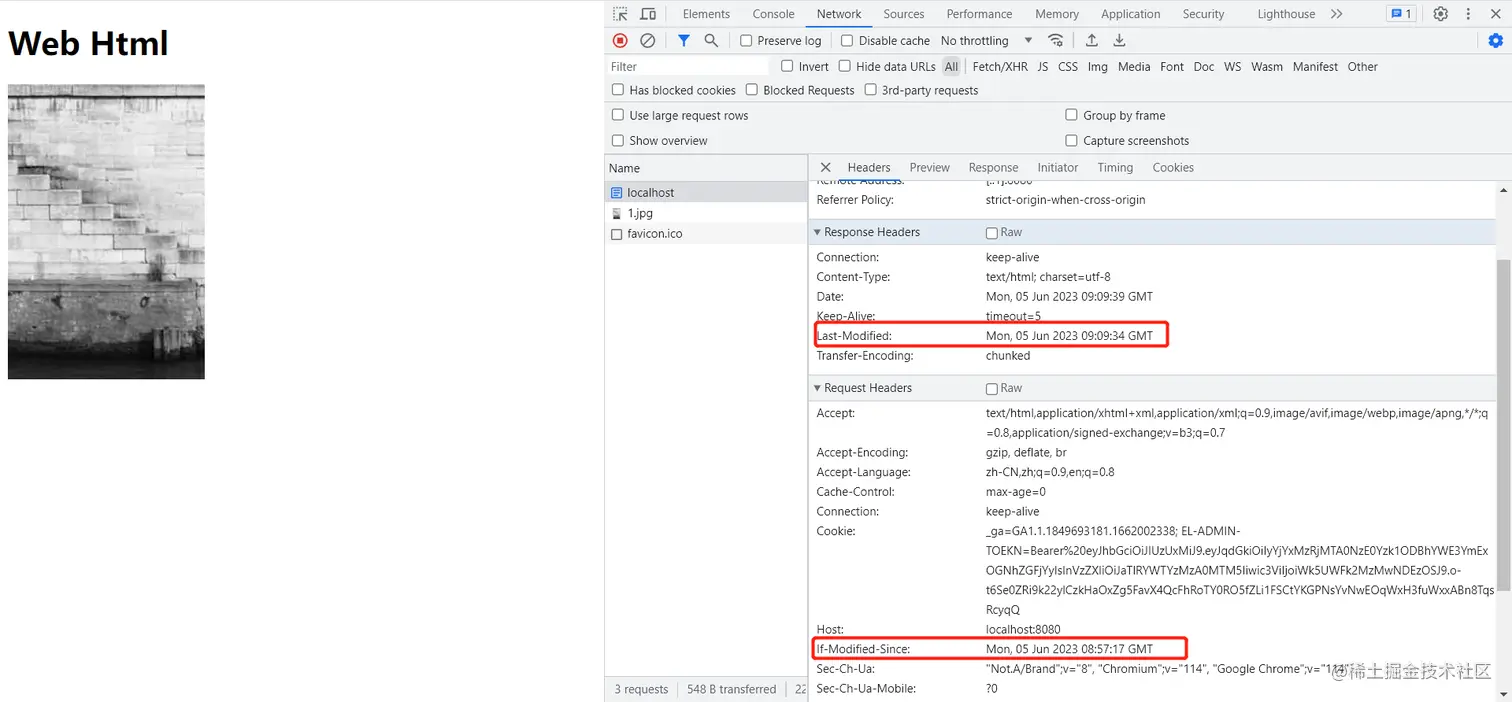Close the request details pane
Viewport: 1512px width, 702px height.
[x=825, y=167]
